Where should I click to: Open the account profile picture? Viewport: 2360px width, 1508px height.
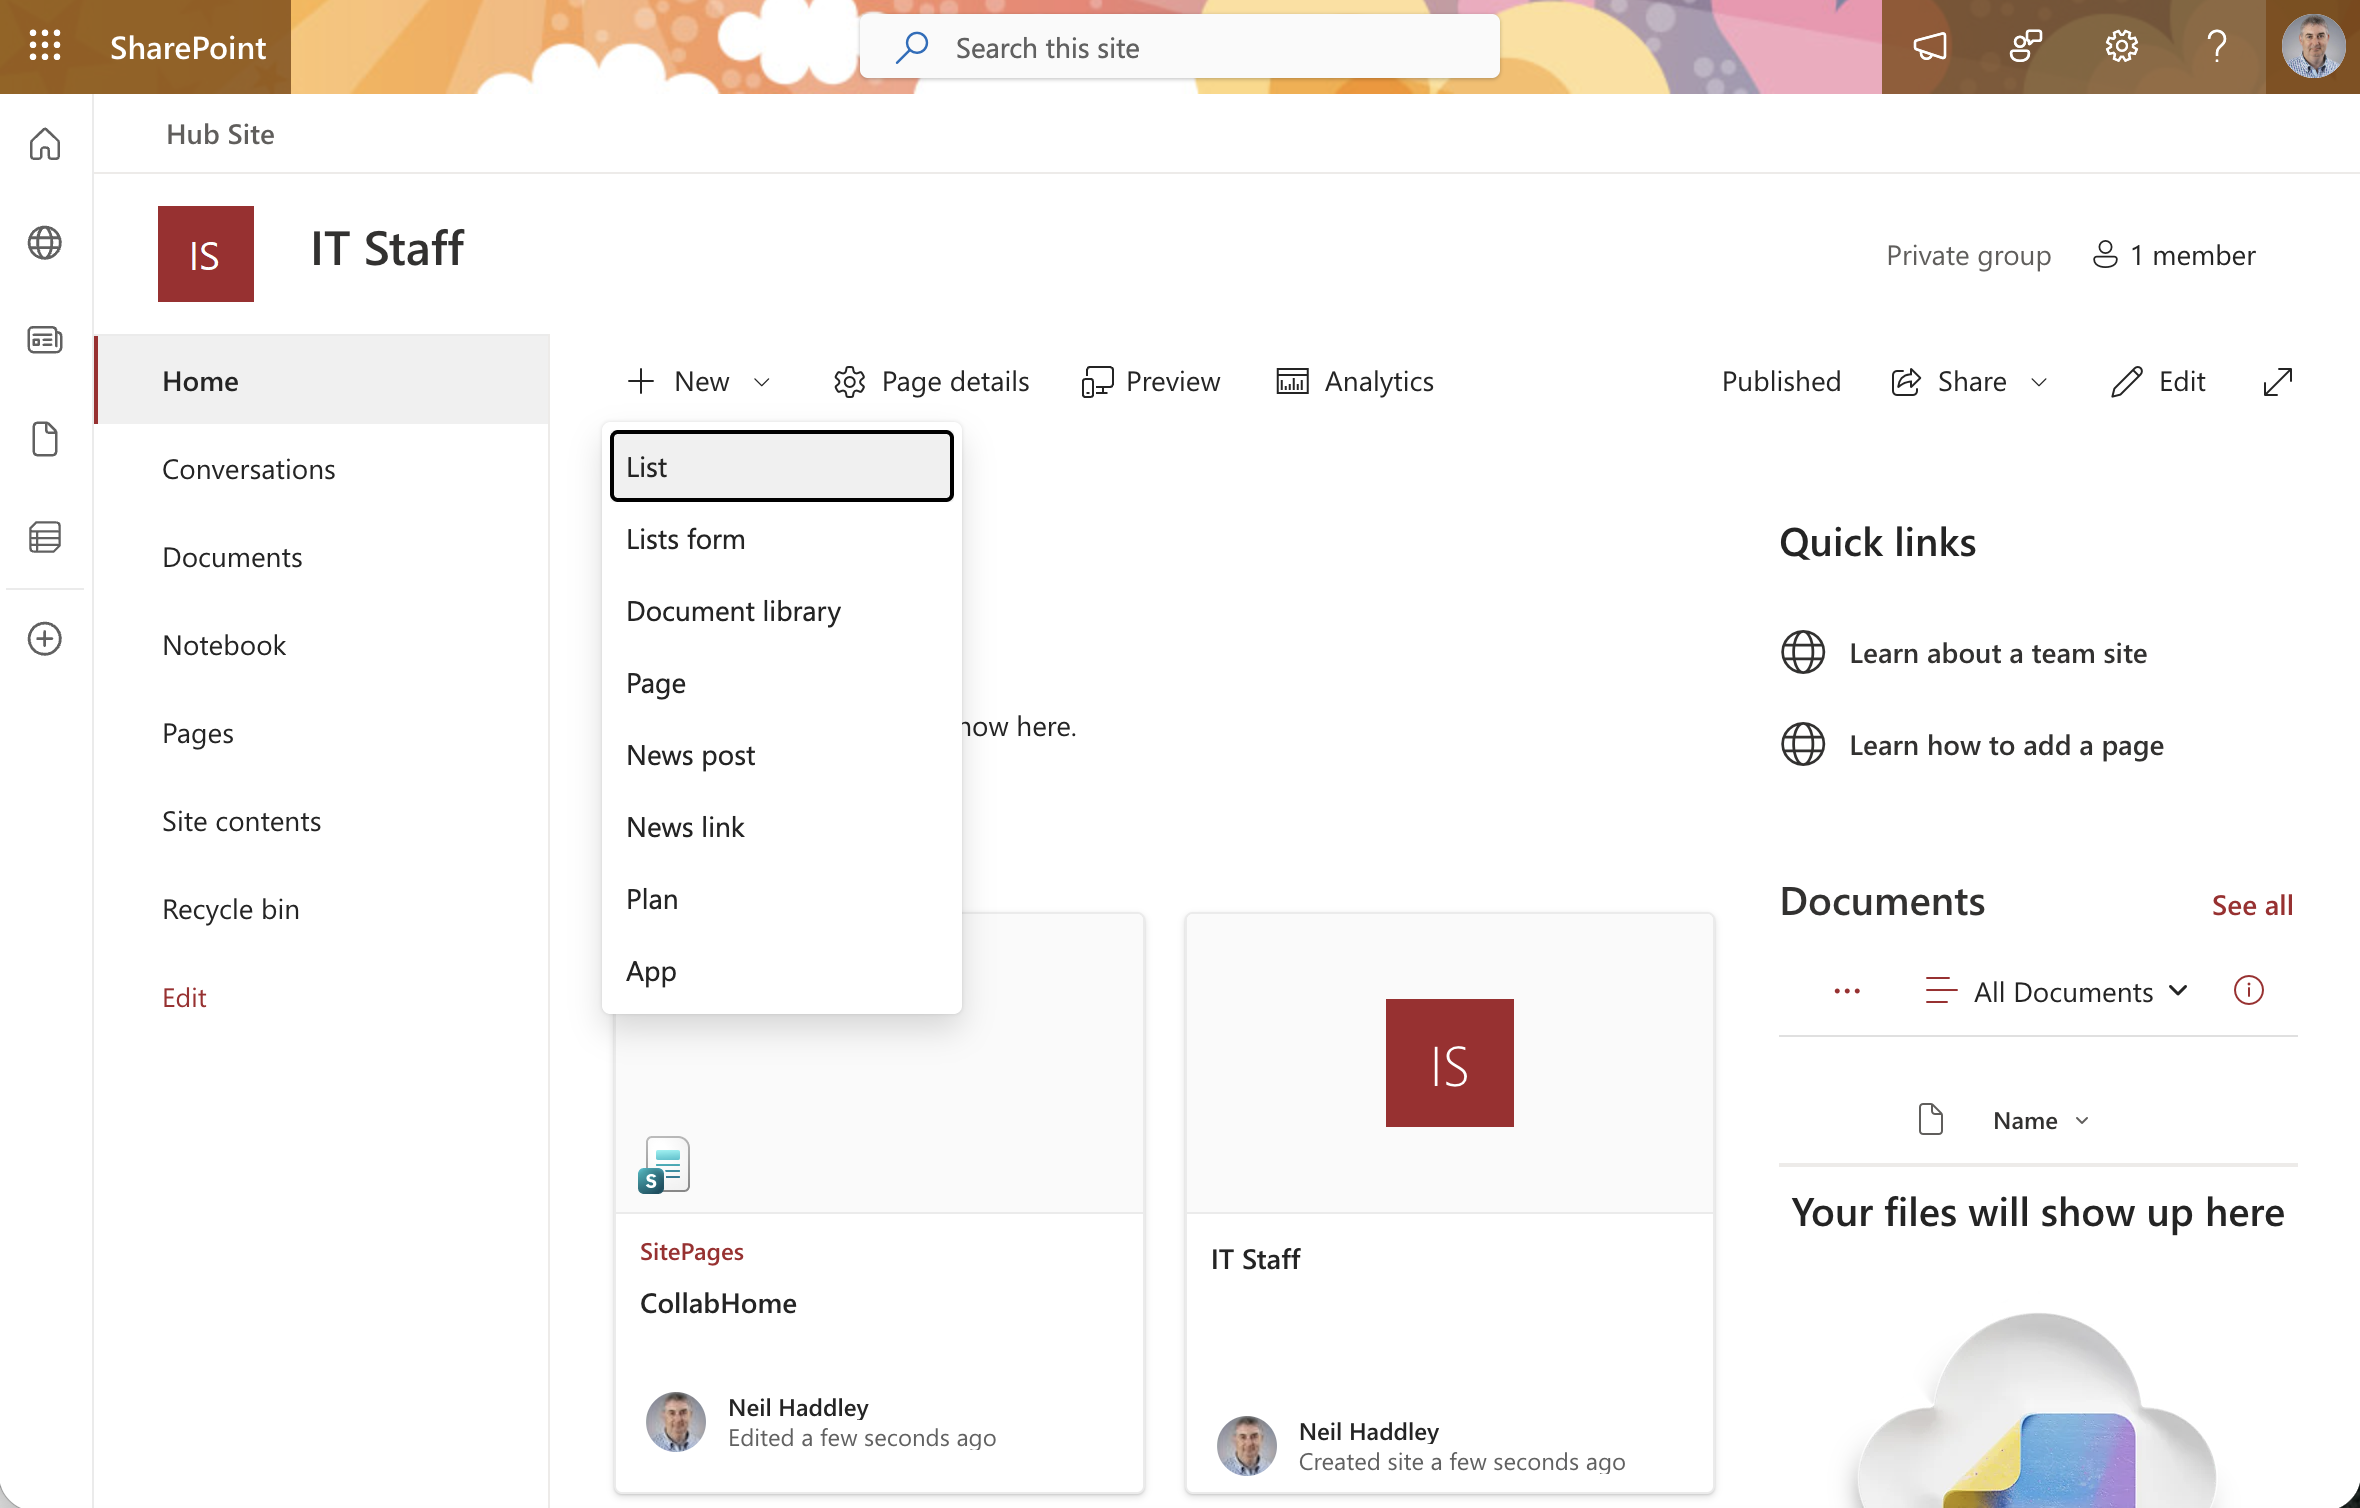(2313, 46)
